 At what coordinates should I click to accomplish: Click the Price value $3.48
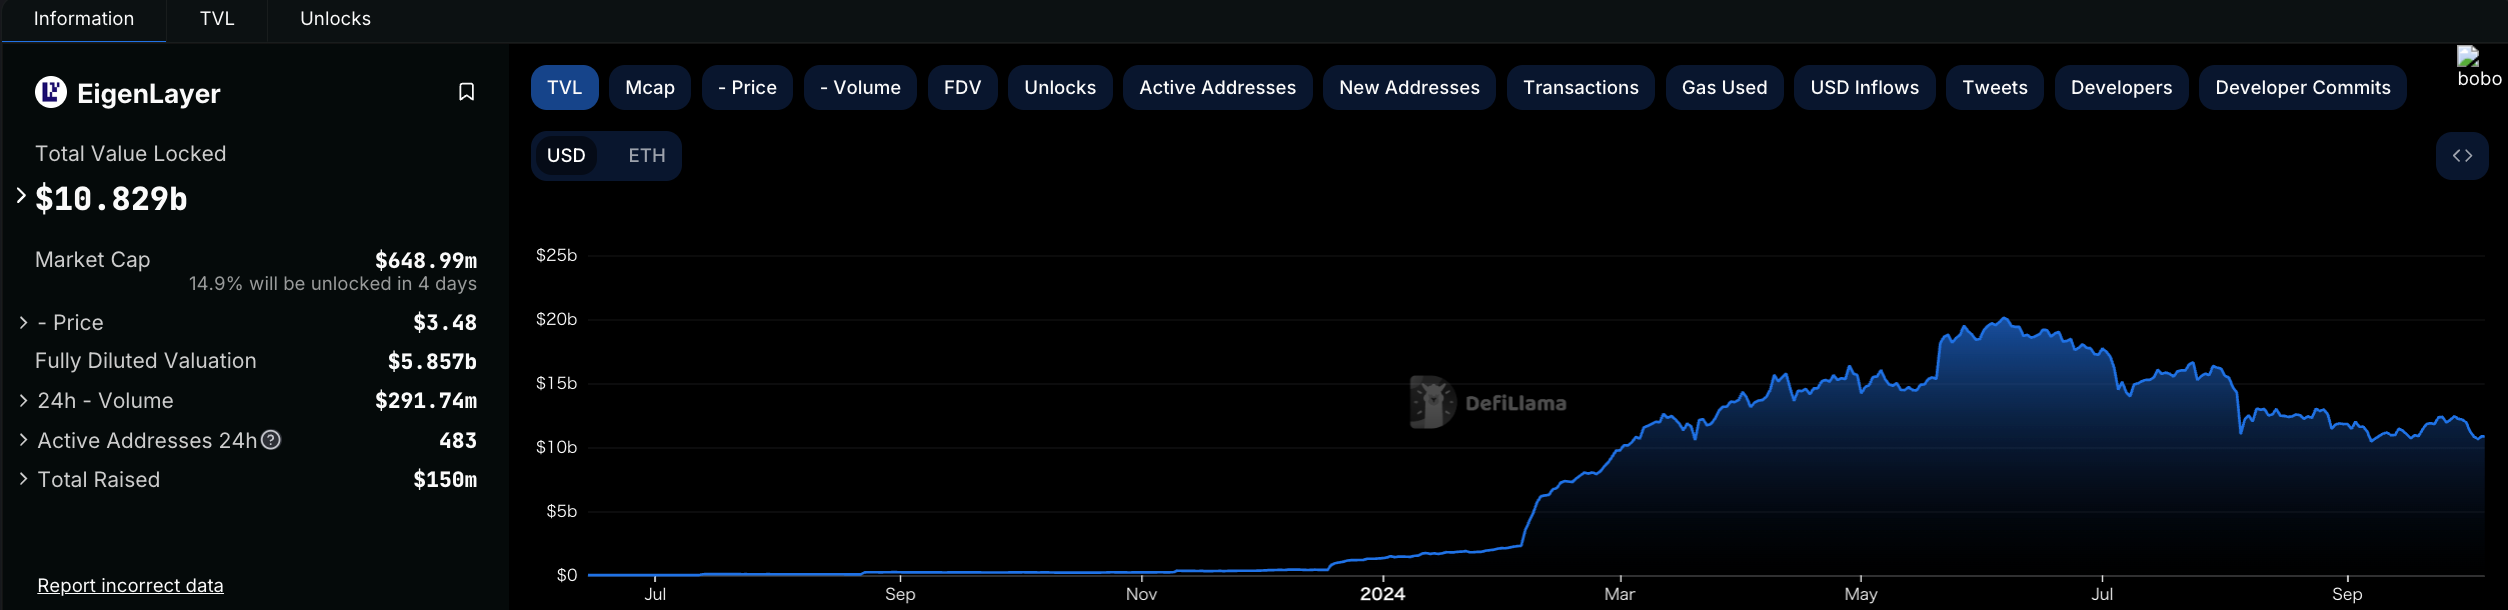click(445, 323)
